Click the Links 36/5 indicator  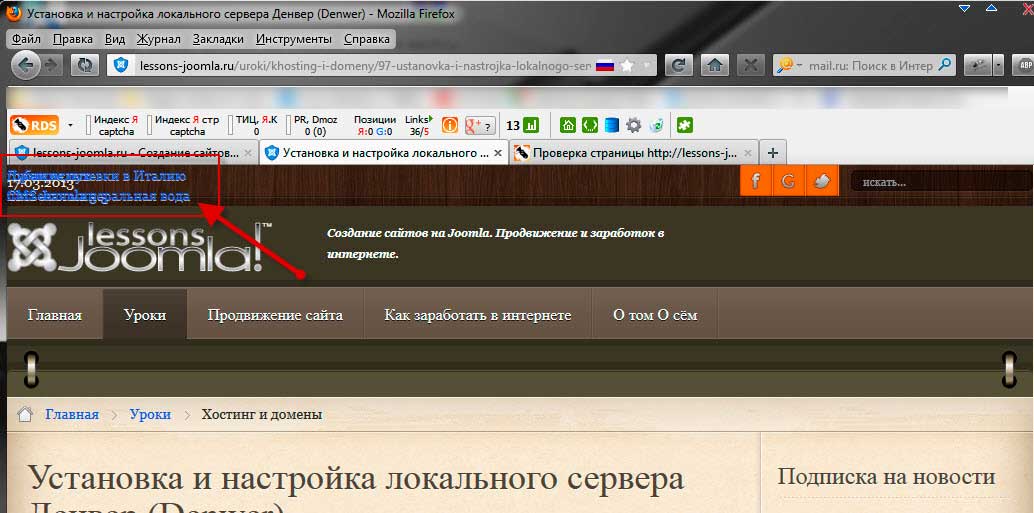[x=418, y=125]
